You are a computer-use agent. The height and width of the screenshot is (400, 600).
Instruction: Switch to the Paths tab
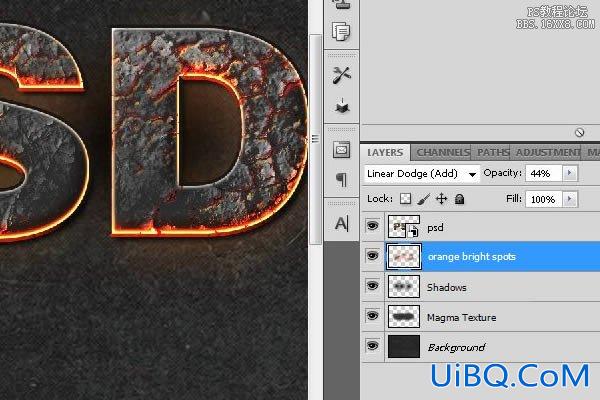pyautogui.click(x=492, y=152)
